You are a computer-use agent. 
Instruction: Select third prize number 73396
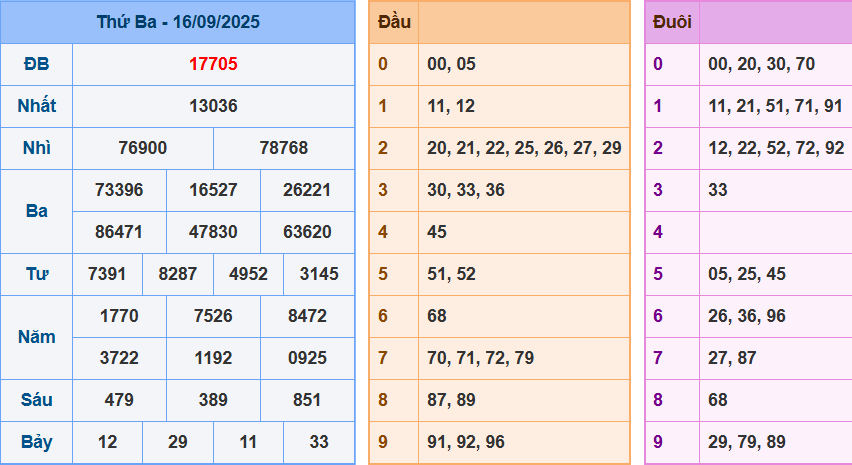[119, 190]
